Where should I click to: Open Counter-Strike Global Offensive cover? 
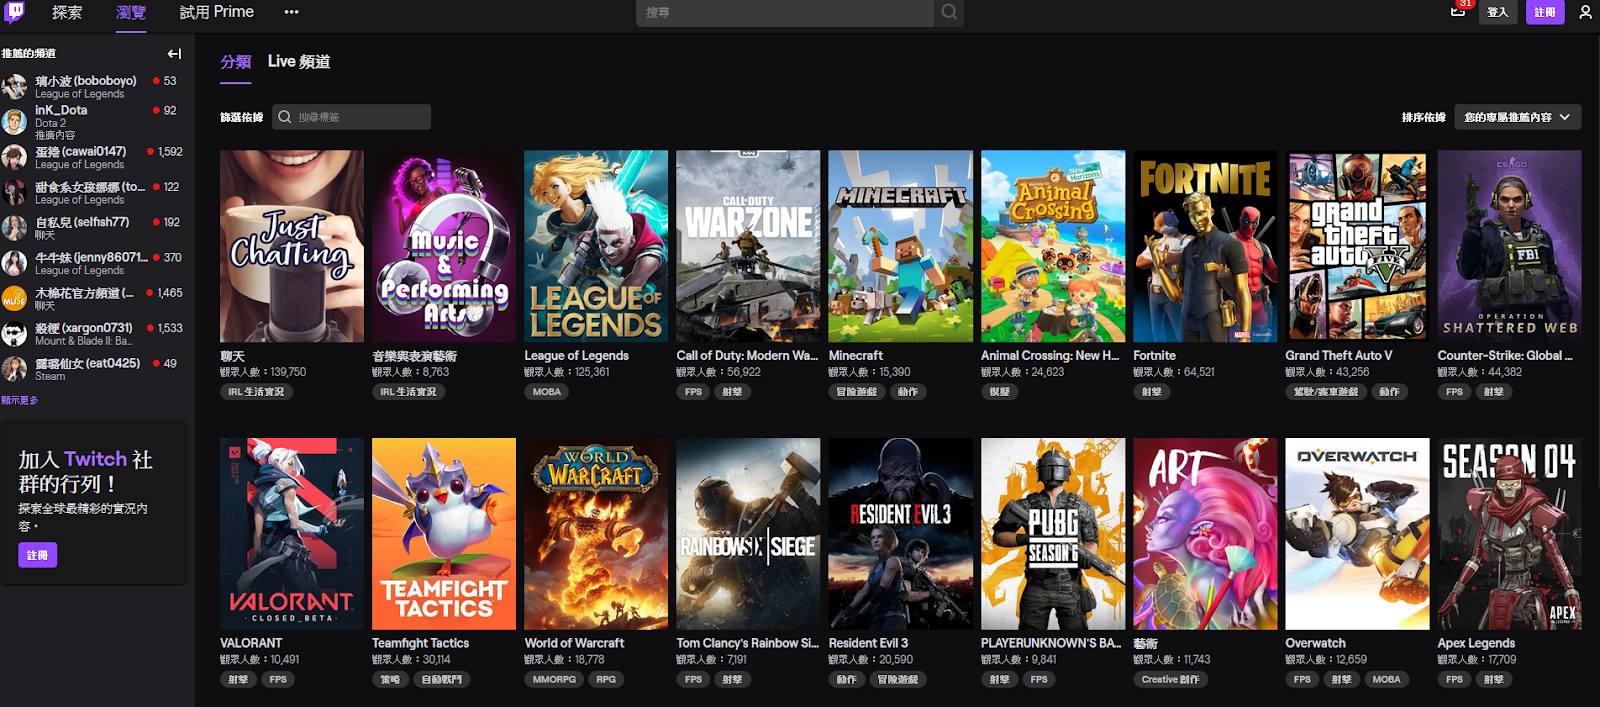point(1510,246)
